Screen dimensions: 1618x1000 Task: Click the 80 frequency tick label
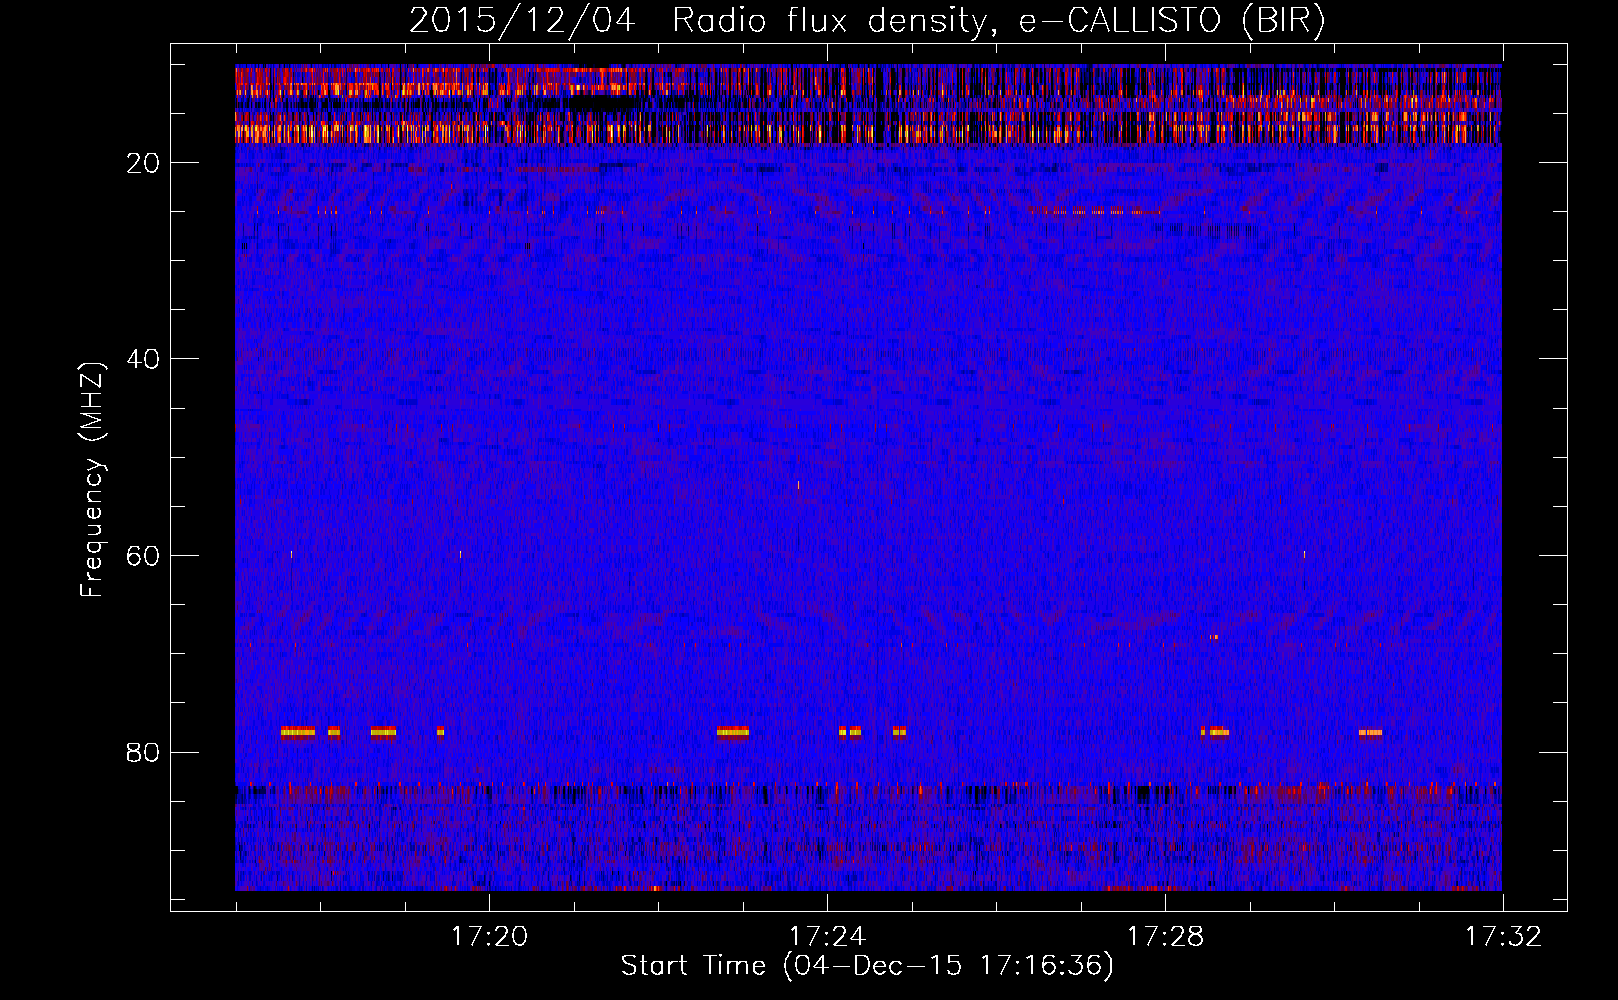coord(143,752)
